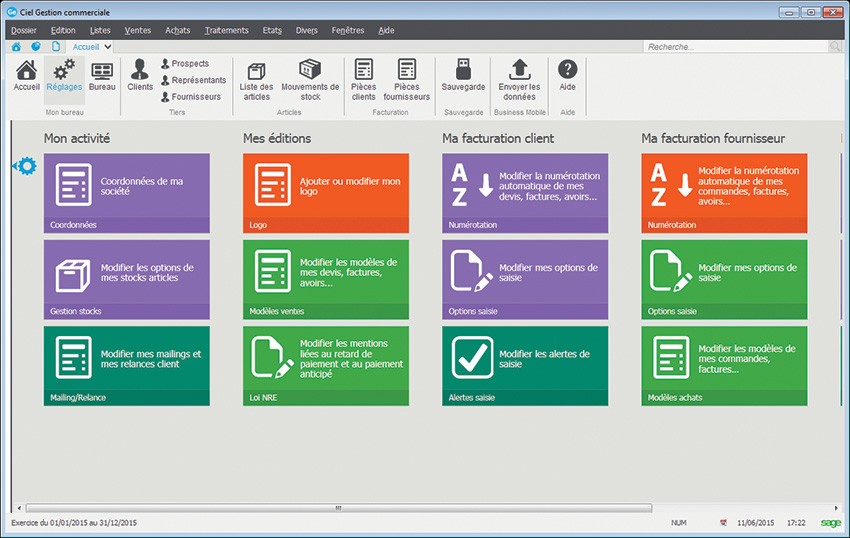Image resolution: width=850 pixels, height=538 pixels.
Task: Open the Dossier menu
Action: (23, 30)
